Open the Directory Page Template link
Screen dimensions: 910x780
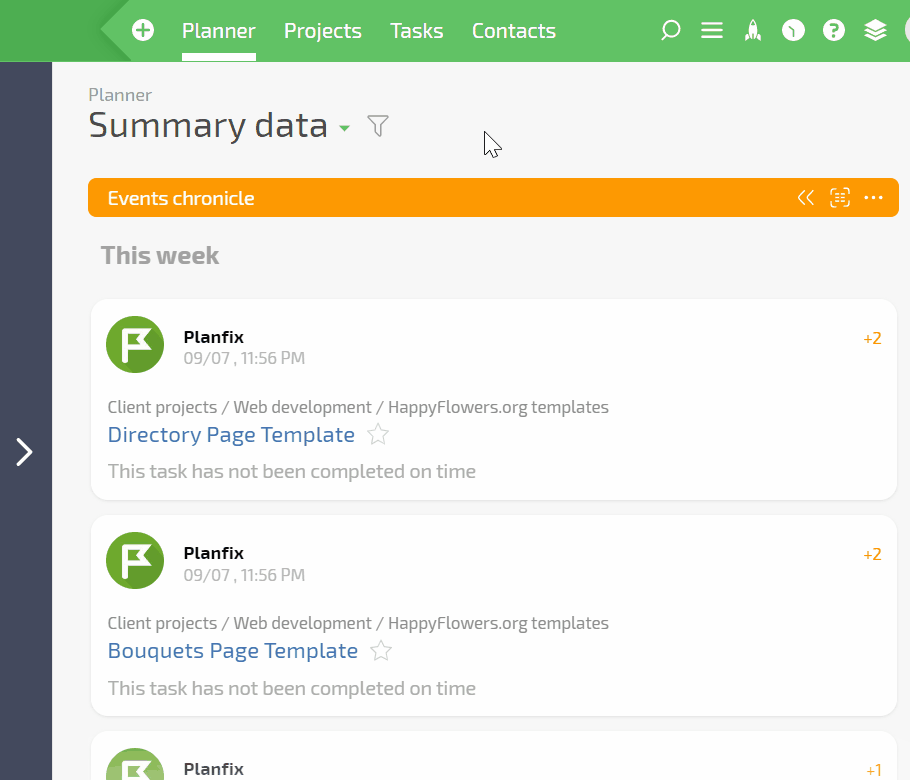(x=231, y=435)
